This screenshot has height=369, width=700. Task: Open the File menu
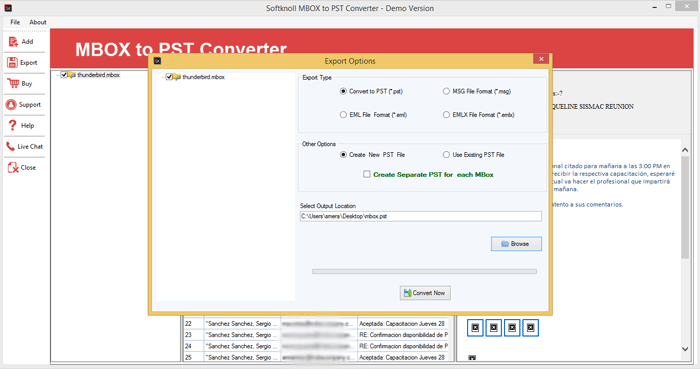[x=15, y=22]
